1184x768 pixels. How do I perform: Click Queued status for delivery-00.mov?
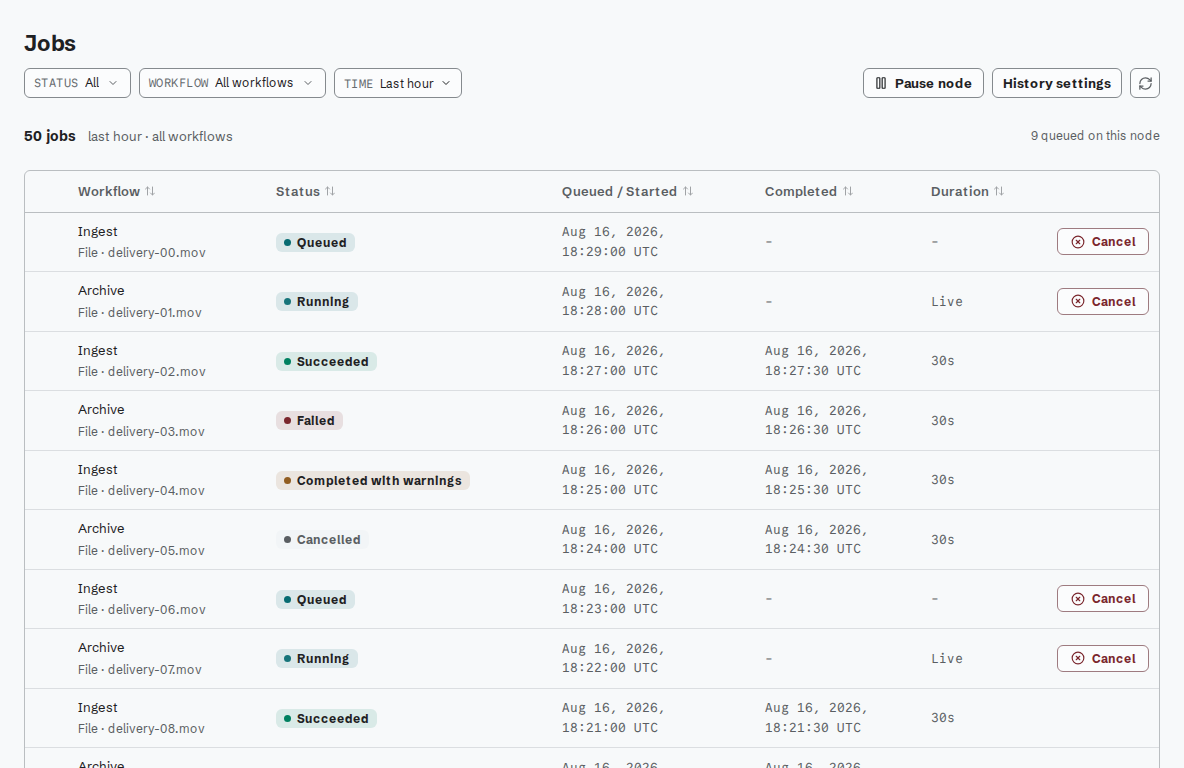(315, 242)
